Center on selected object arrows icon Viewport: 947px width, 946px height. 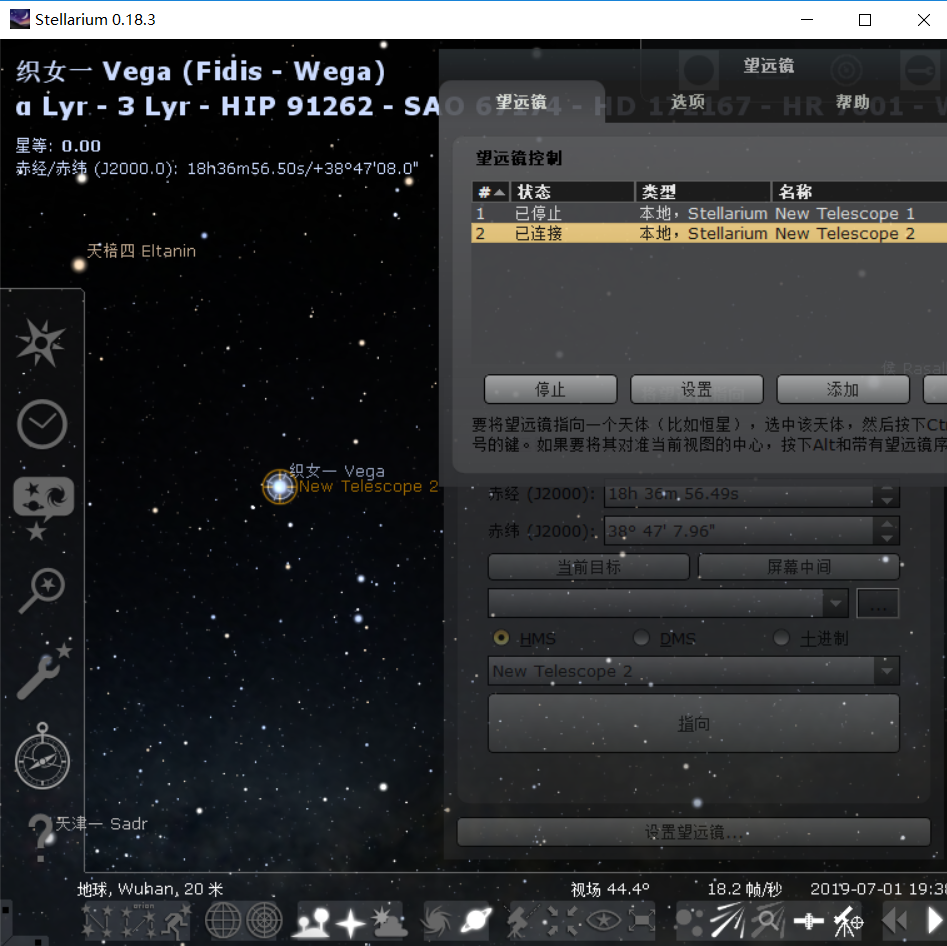pyautogui.click(x=560, y=921)
